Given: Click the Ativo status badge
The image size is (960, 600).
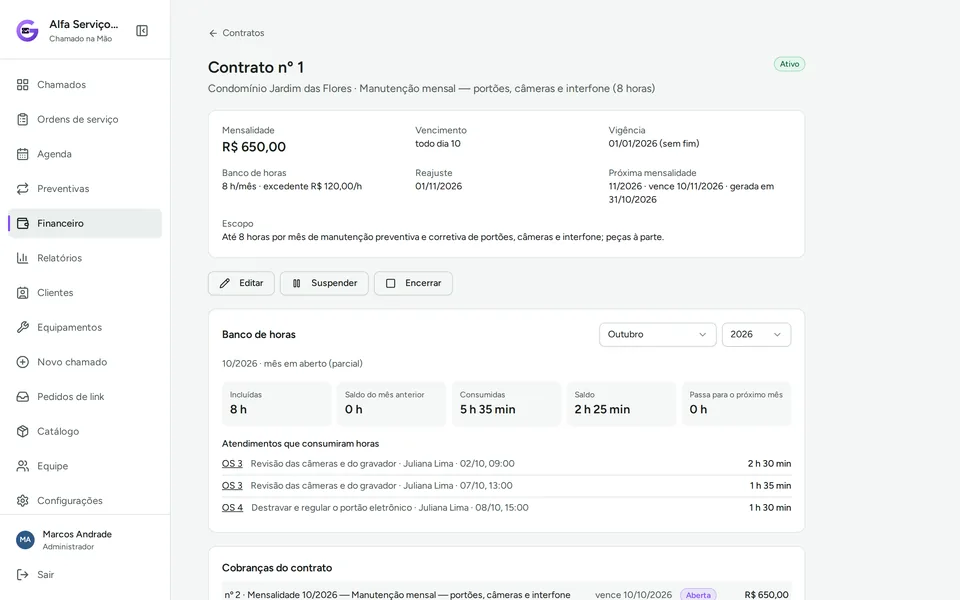Looking at the screenshot, I should click(789, 64).
